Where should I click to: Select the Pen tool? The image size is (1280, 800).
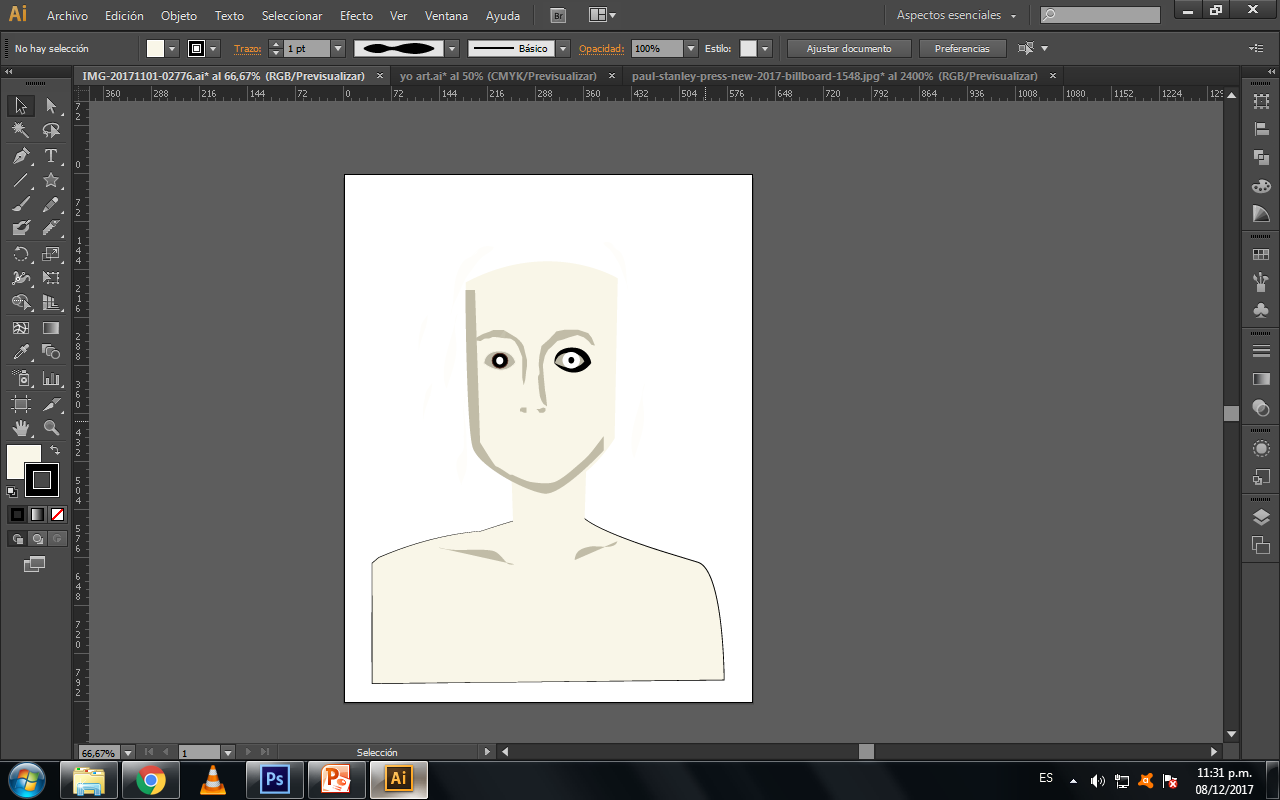20,156
